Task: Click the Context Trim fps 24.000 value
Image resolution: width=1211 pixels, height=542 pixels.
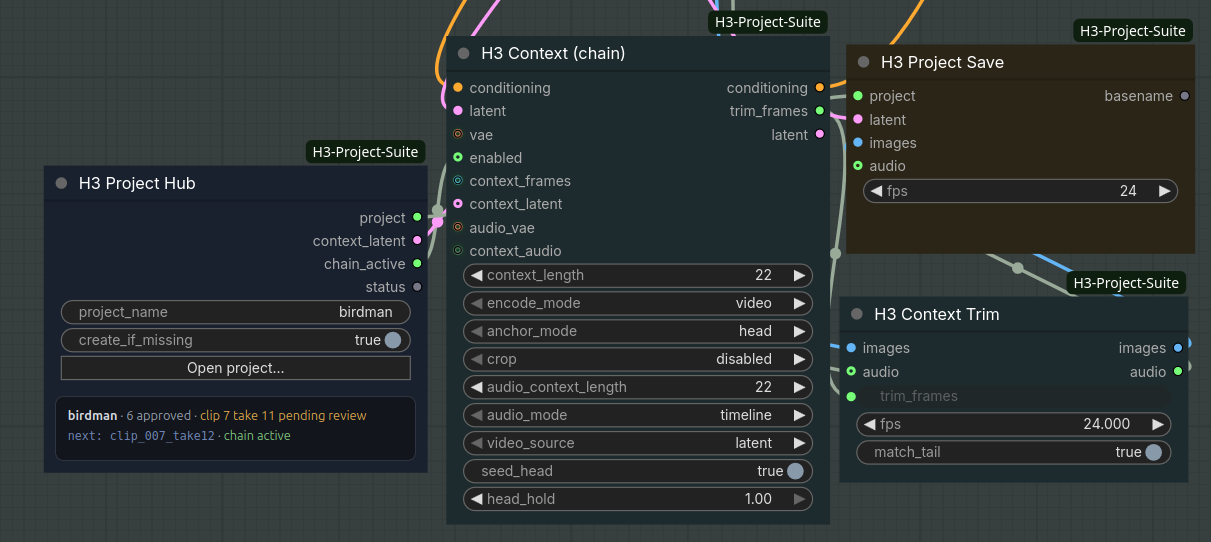Action: pyautogui.click(x=1107, y=424)
